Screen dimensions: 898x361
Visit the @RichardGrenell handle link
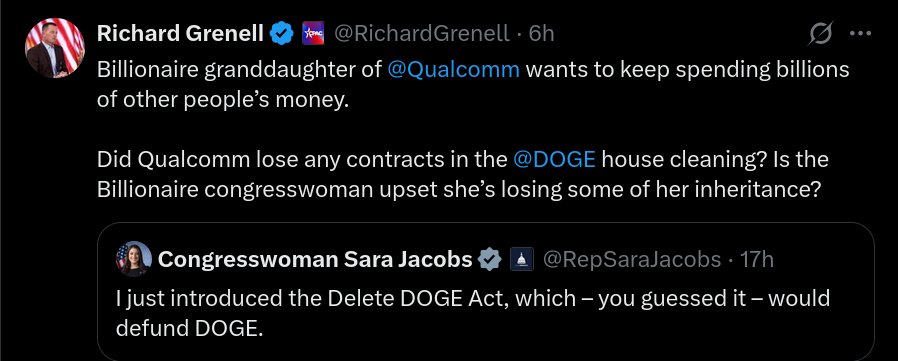[421, 34]
